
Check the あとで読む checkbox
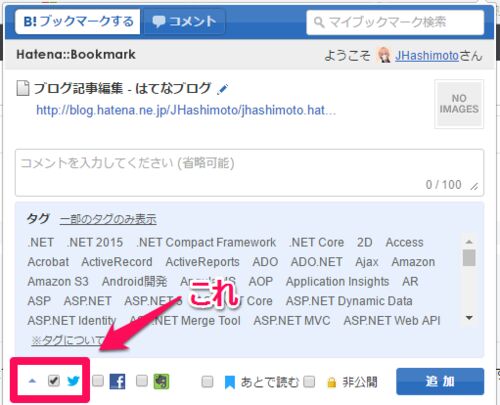click(207, 382)
